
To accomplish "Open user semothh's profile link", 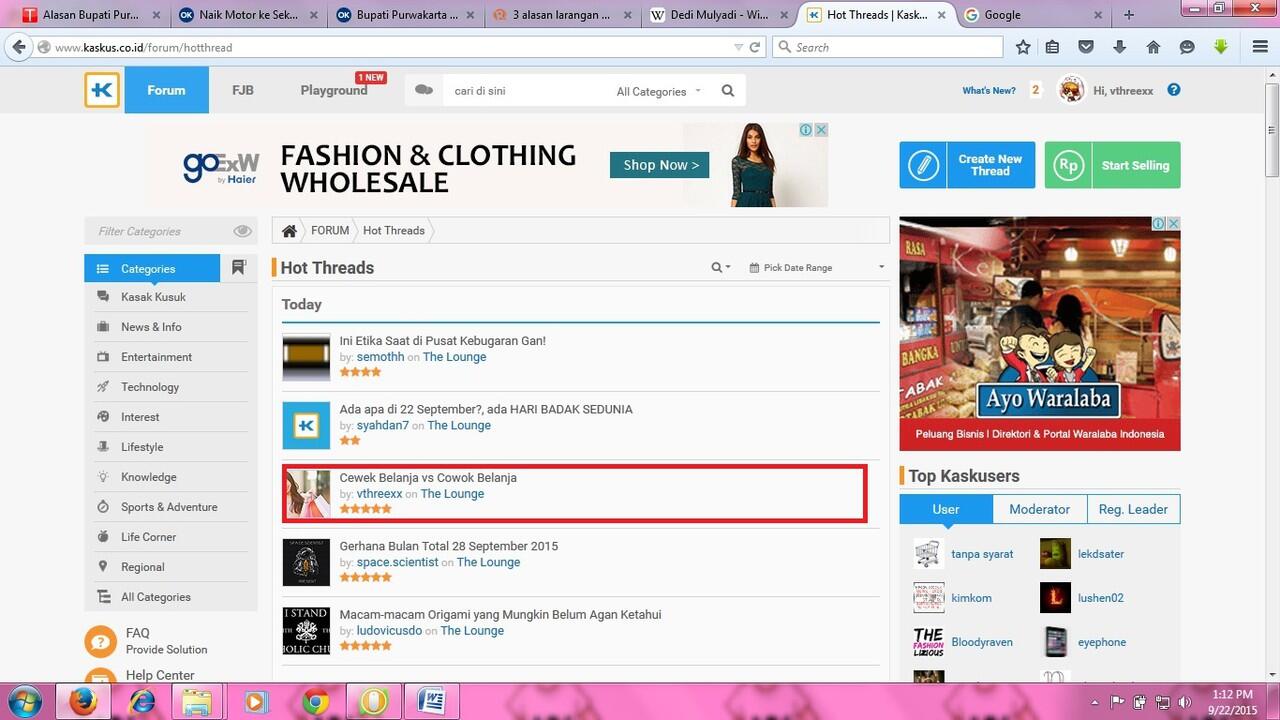I will click(380, 357).
